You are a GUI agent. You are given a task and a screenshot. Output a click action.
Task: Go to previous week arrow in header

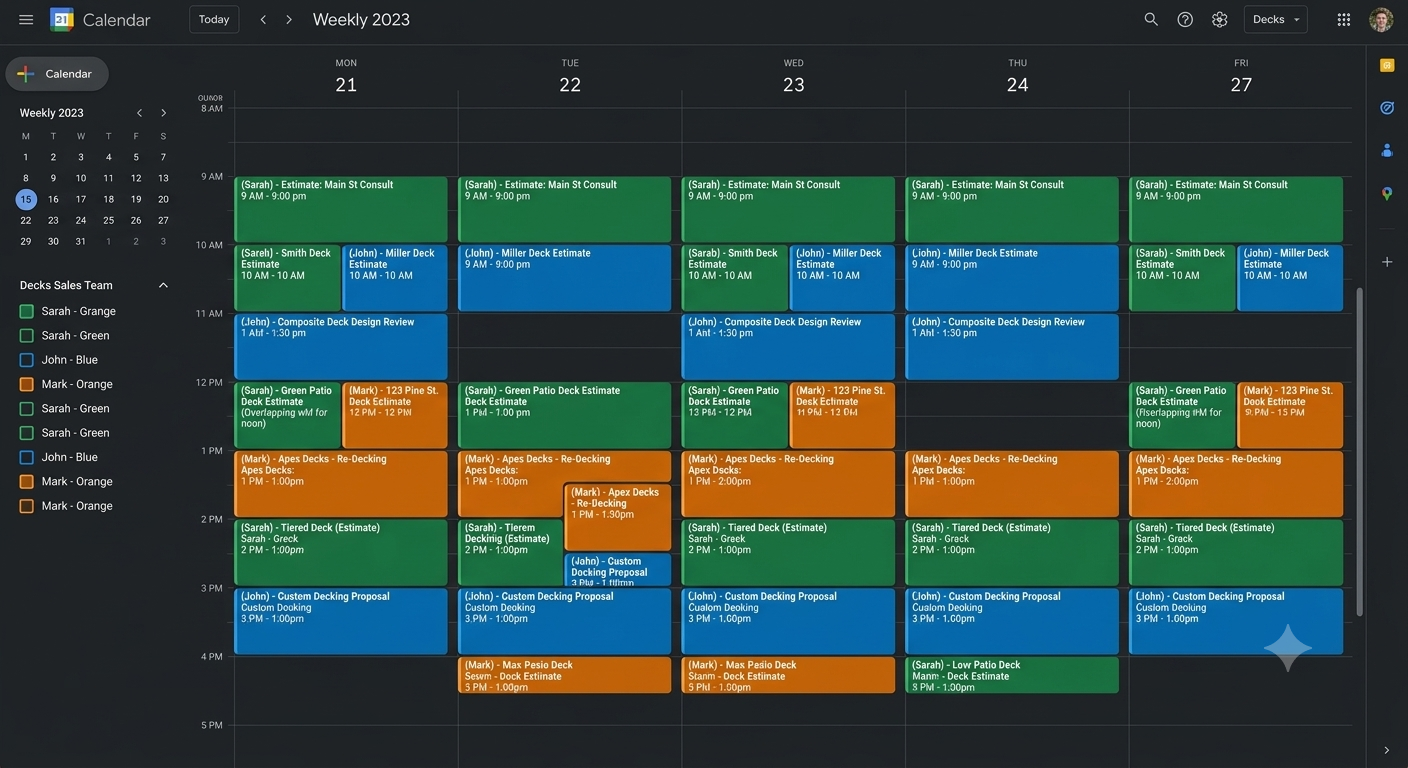[263, 20]
